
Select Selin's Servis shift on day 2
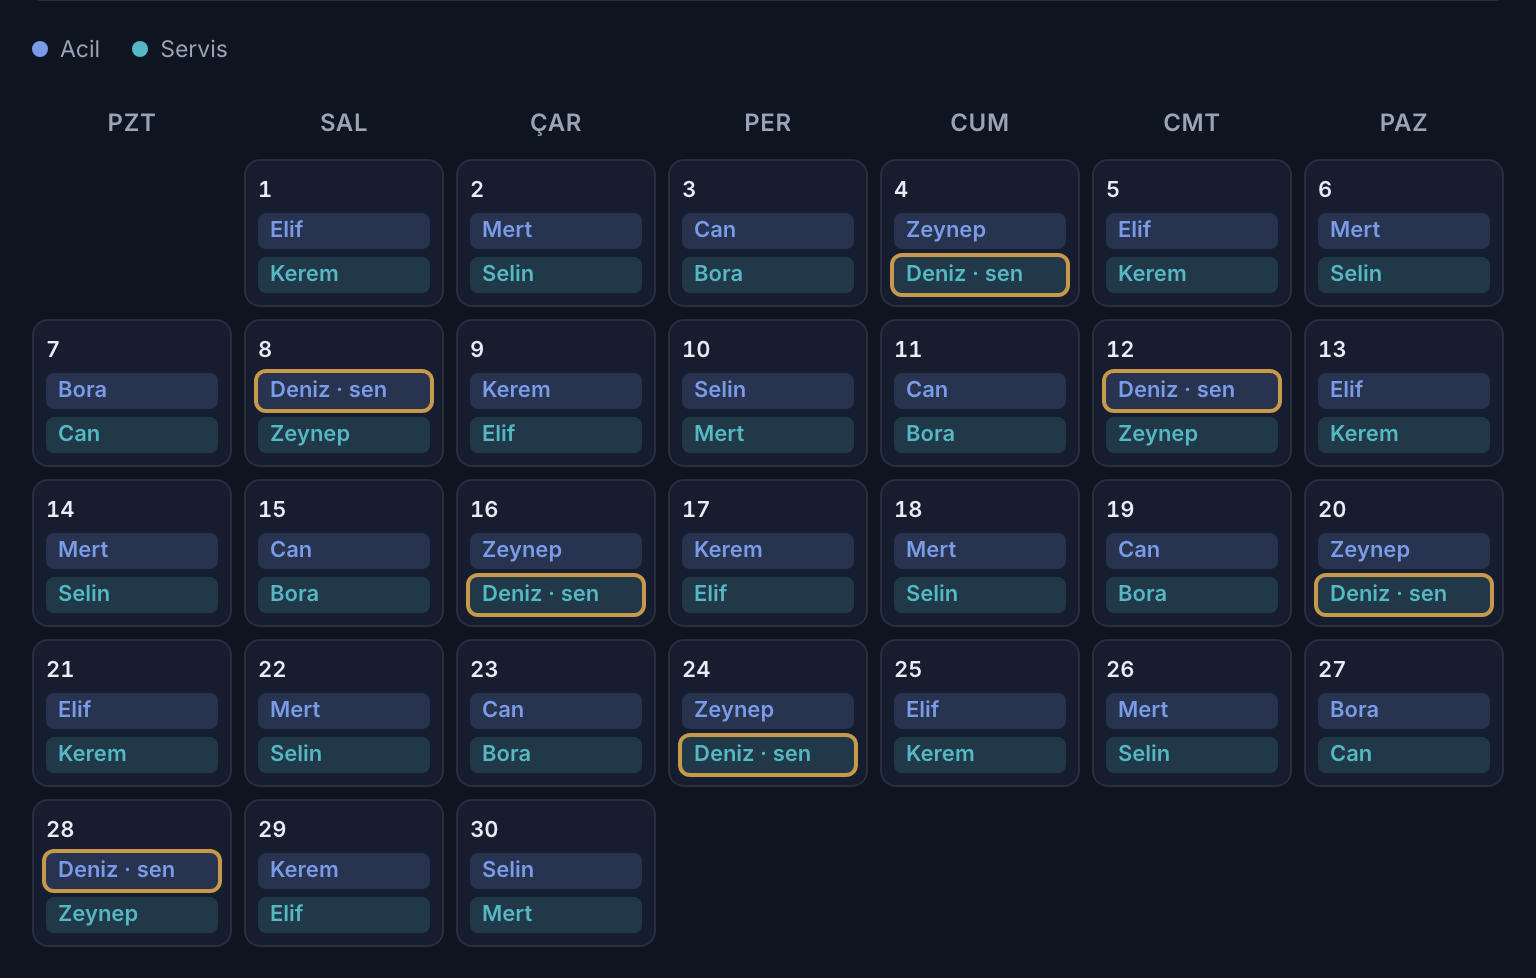coord(556,274)
